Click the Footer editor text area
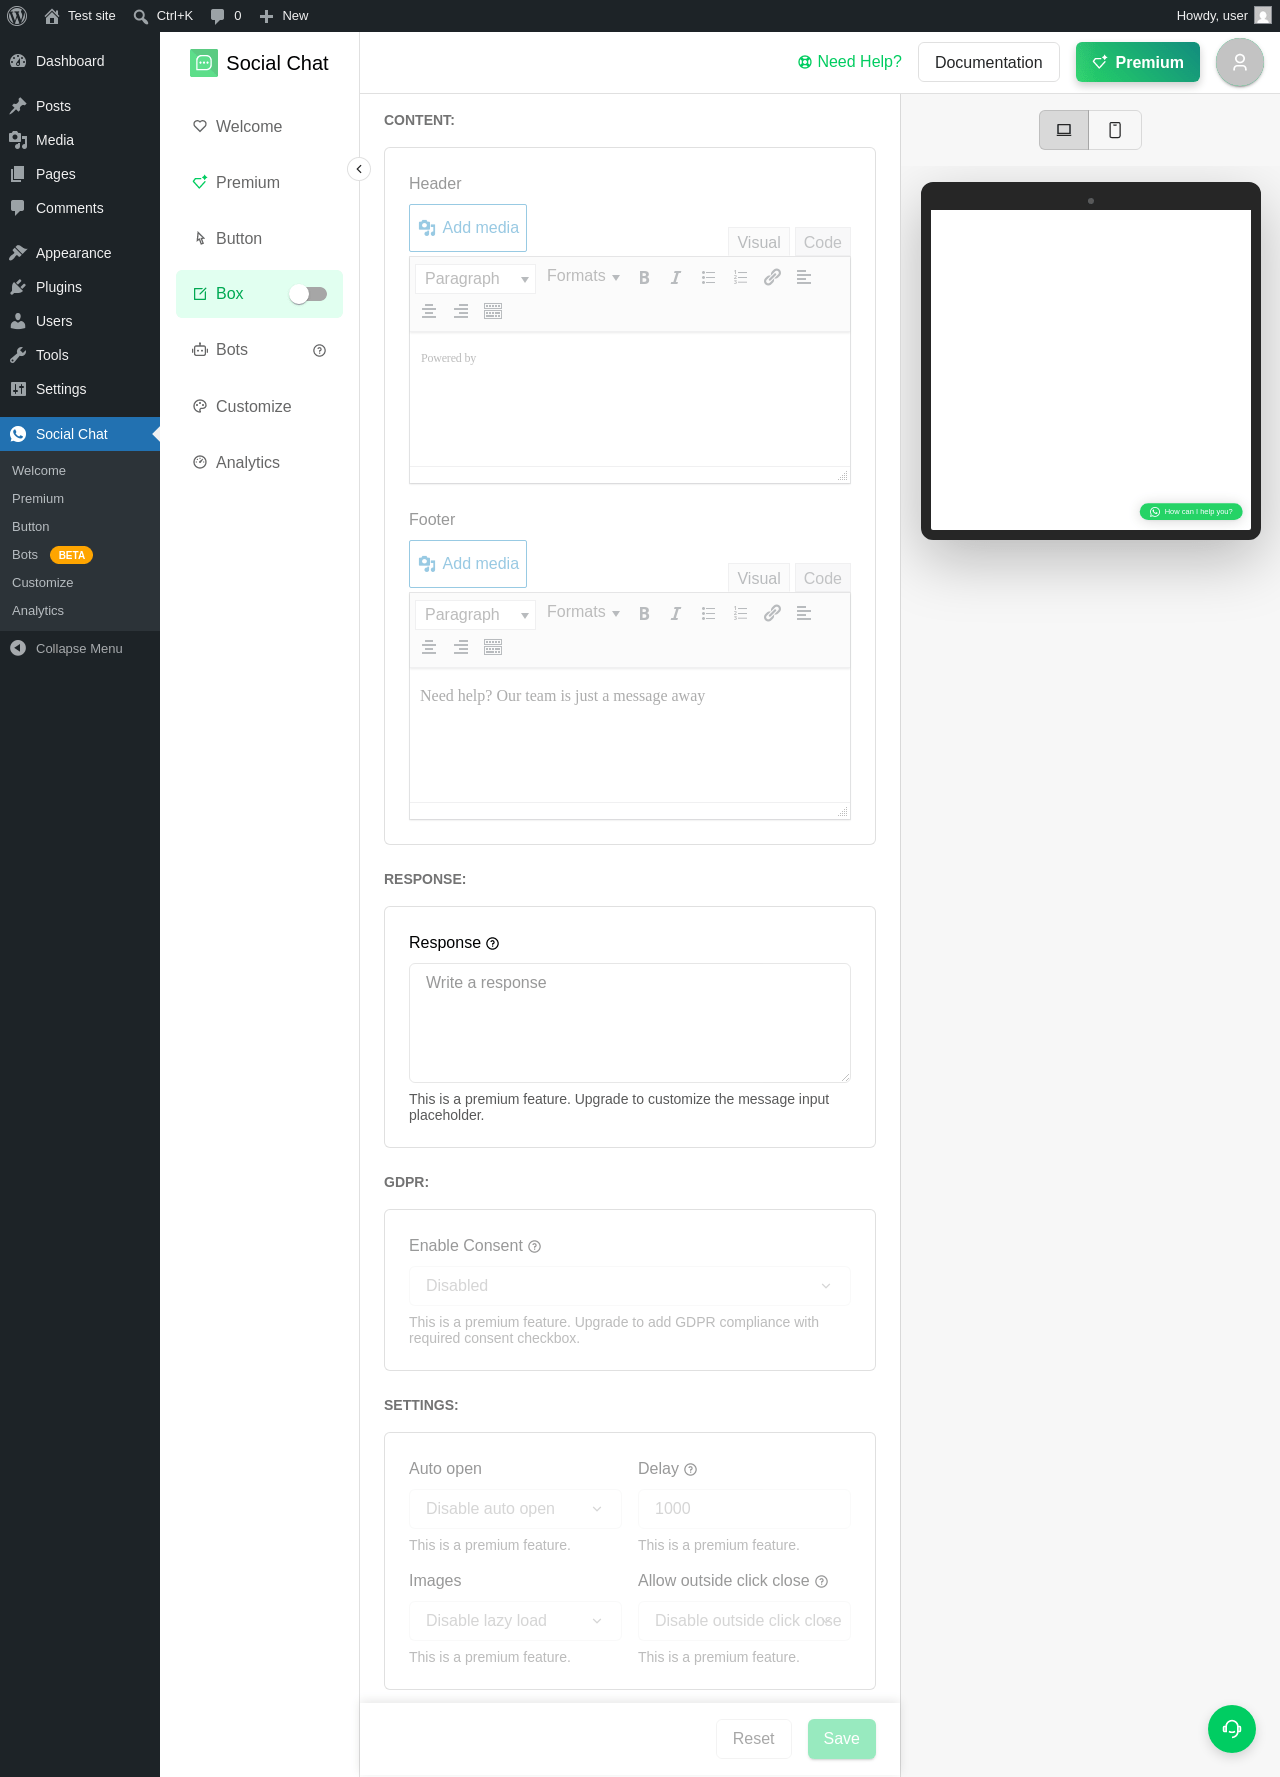 [x=630, y=736]
